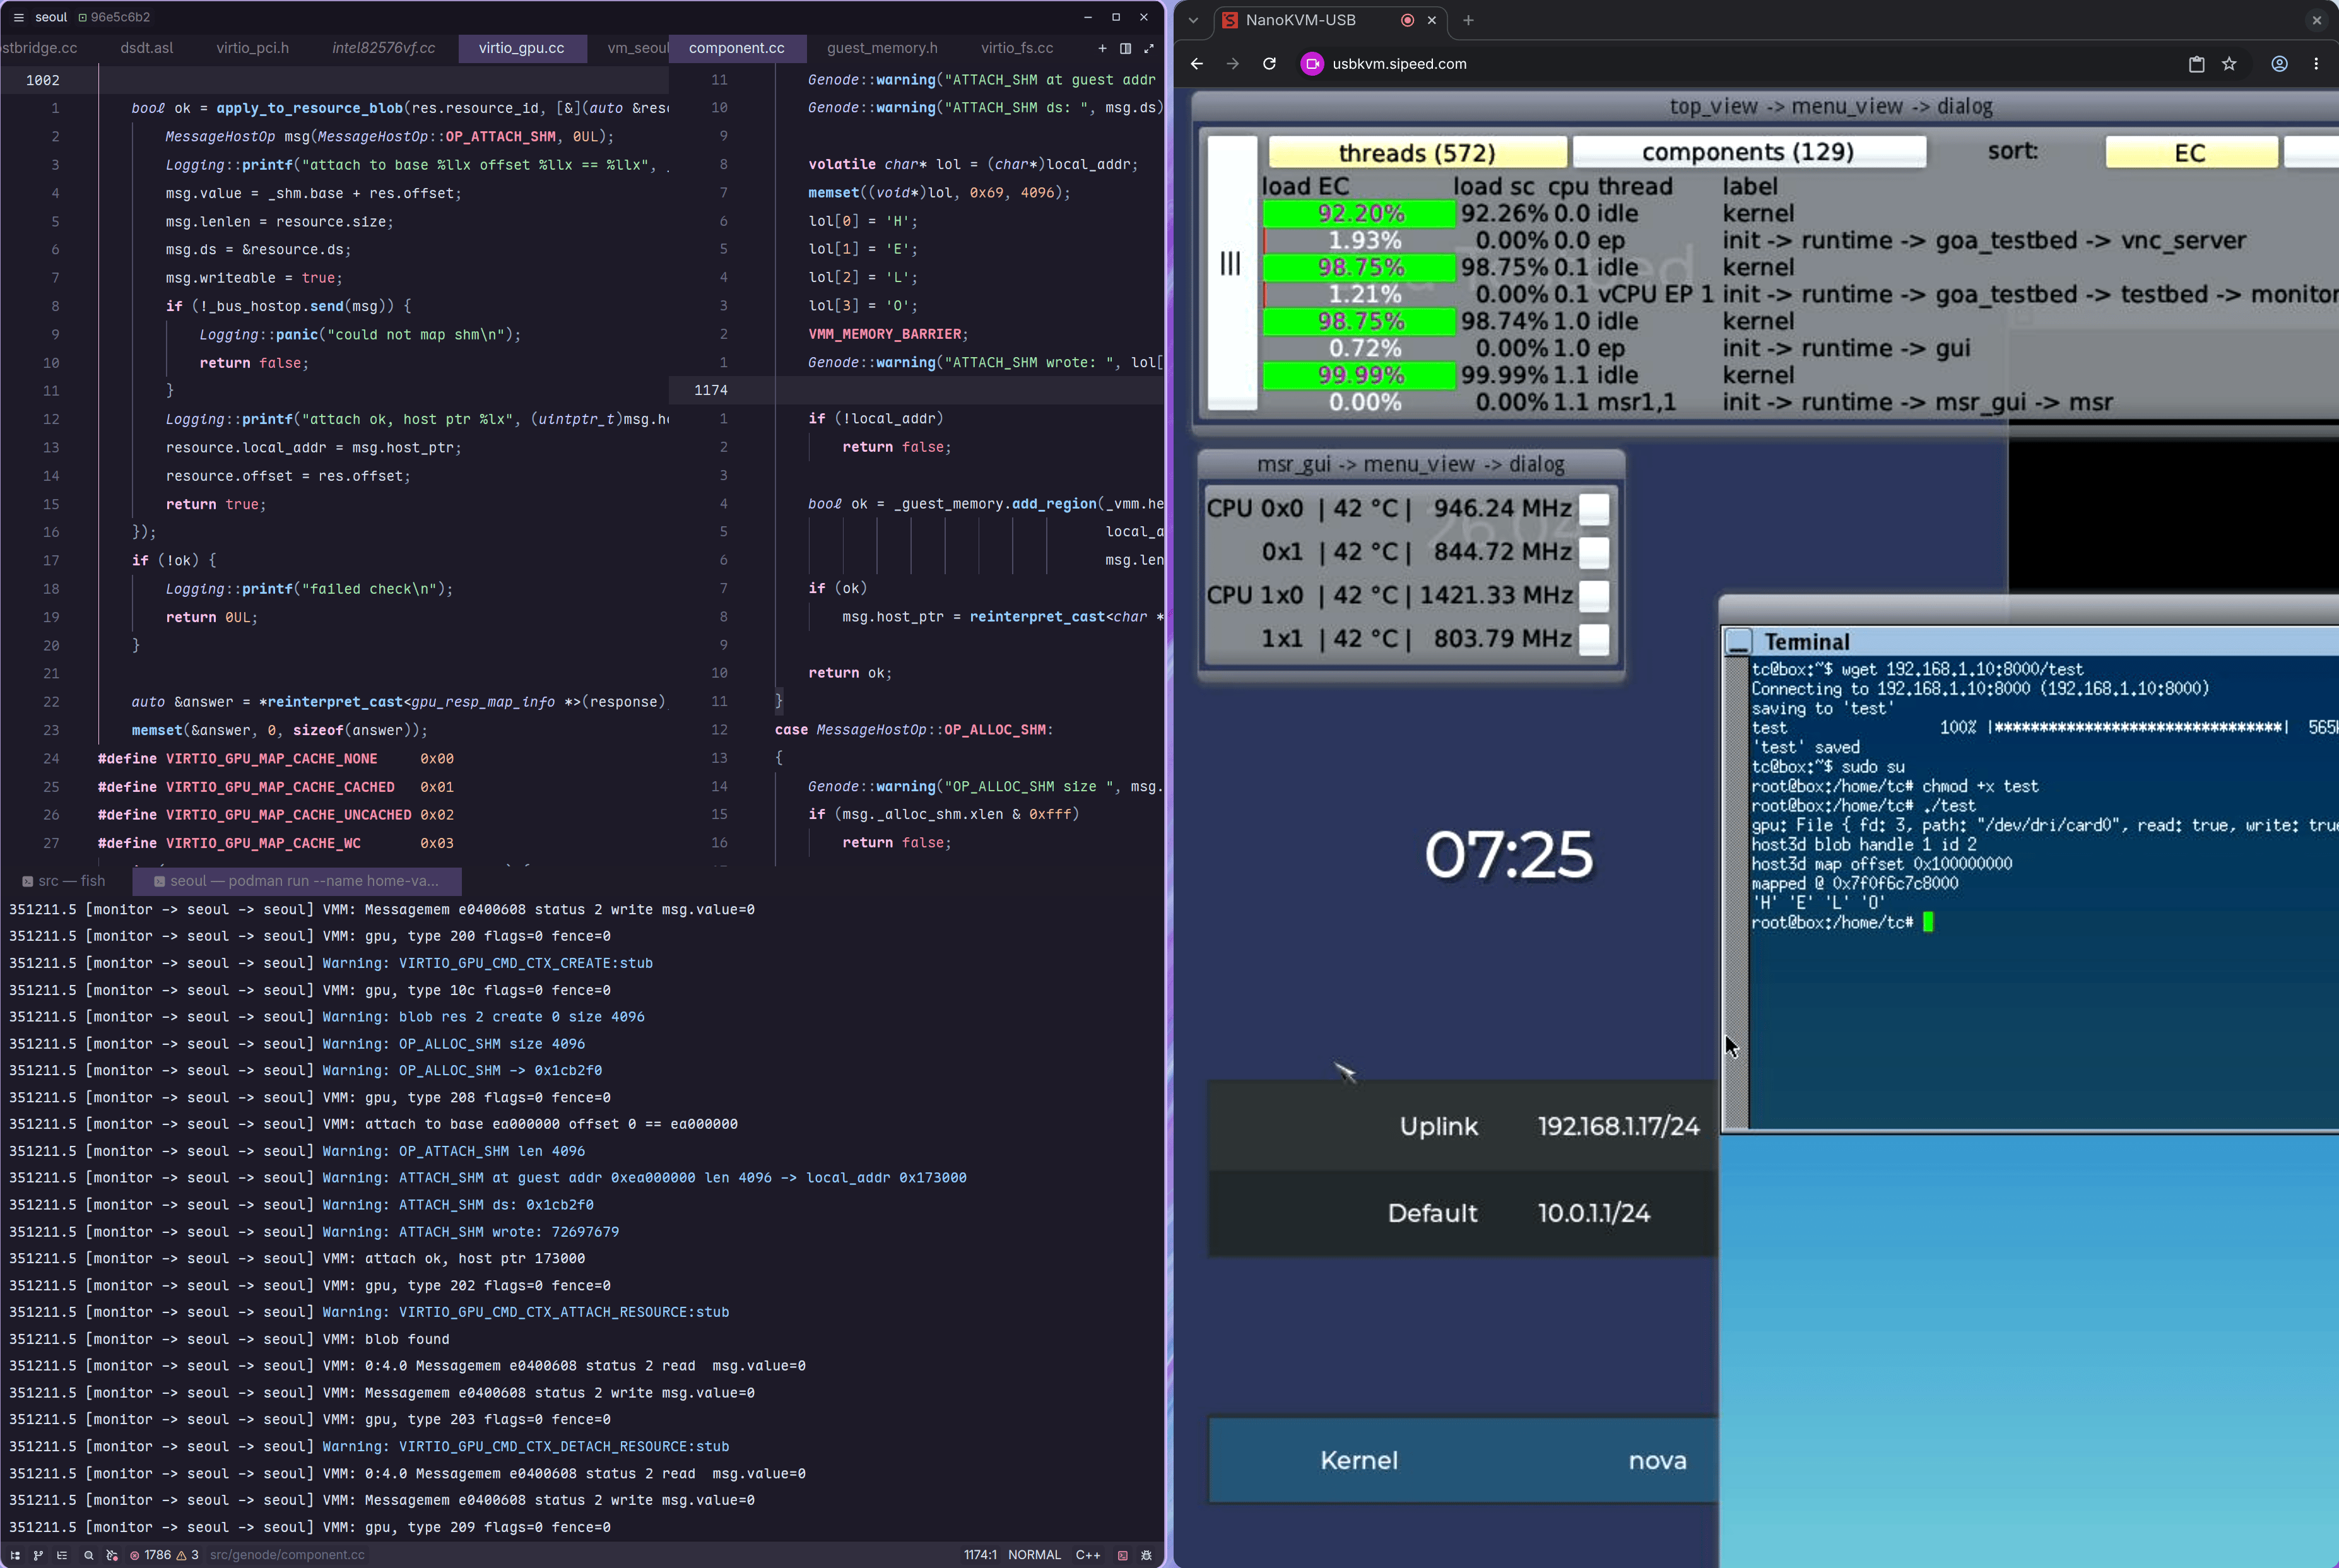Select the virtio_gpu.cc tab
This screenshot has height=1568, width=2339.
tap(522, 48)
